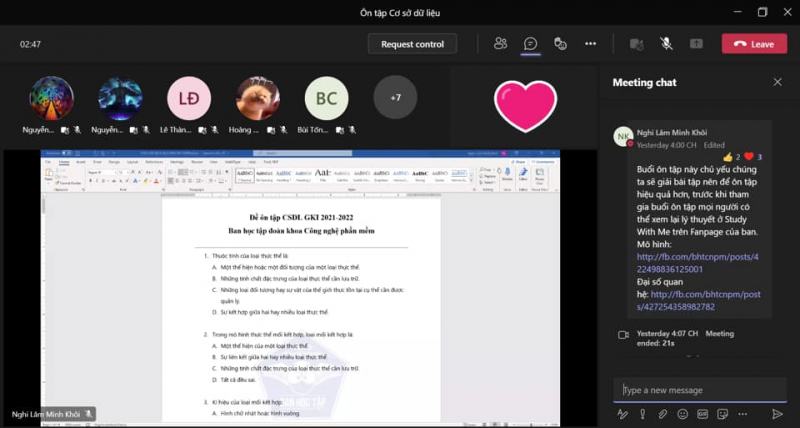Viewport: 800px width, 428px height.
Task: Leave the meeting
Action: pyautogui.click(x=753, y=44)
